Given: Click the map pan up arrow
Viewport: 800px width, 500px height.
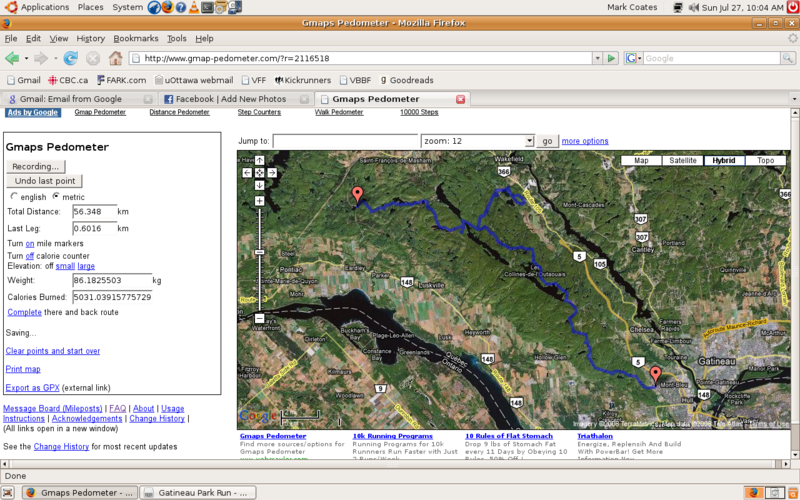Looking at the screenshot, I should (260, 160).
